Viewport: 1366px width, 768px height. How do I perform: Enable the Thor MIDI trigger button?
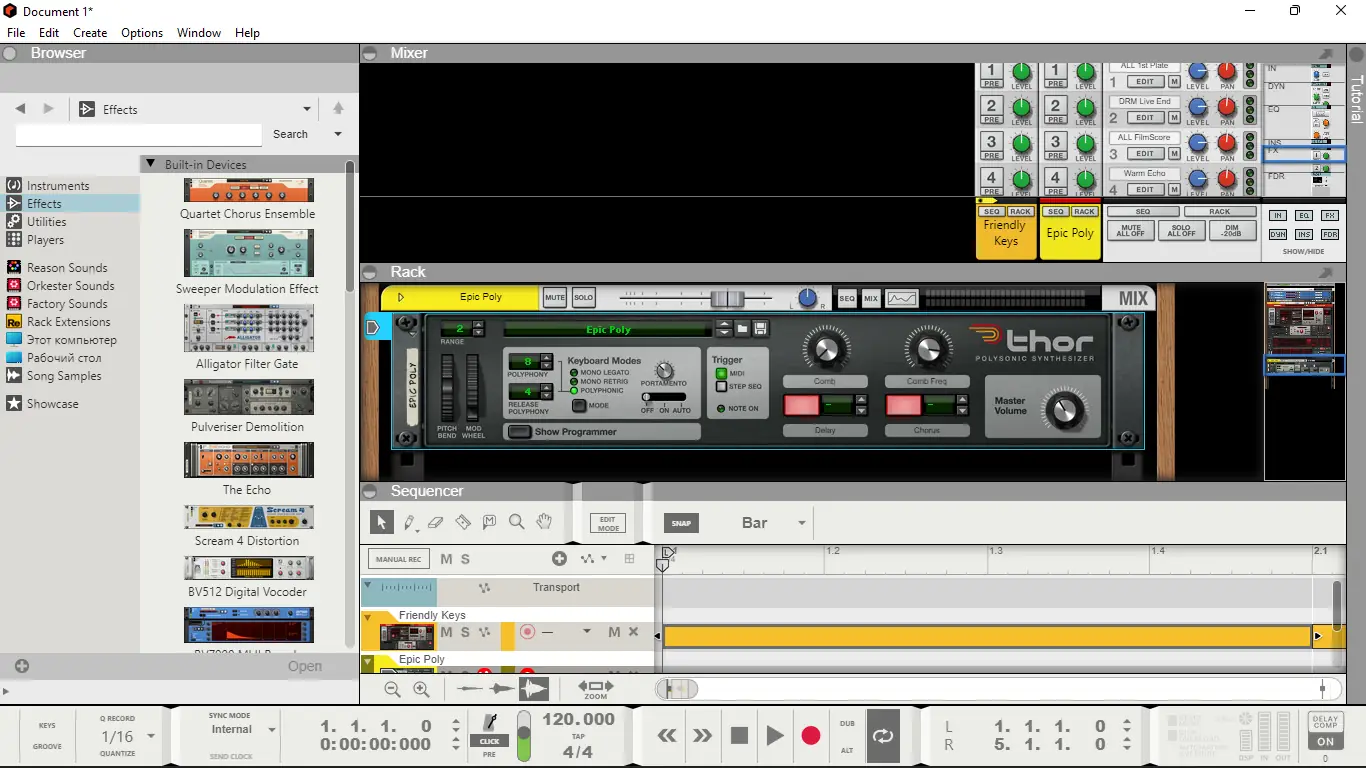coord(721,373)
